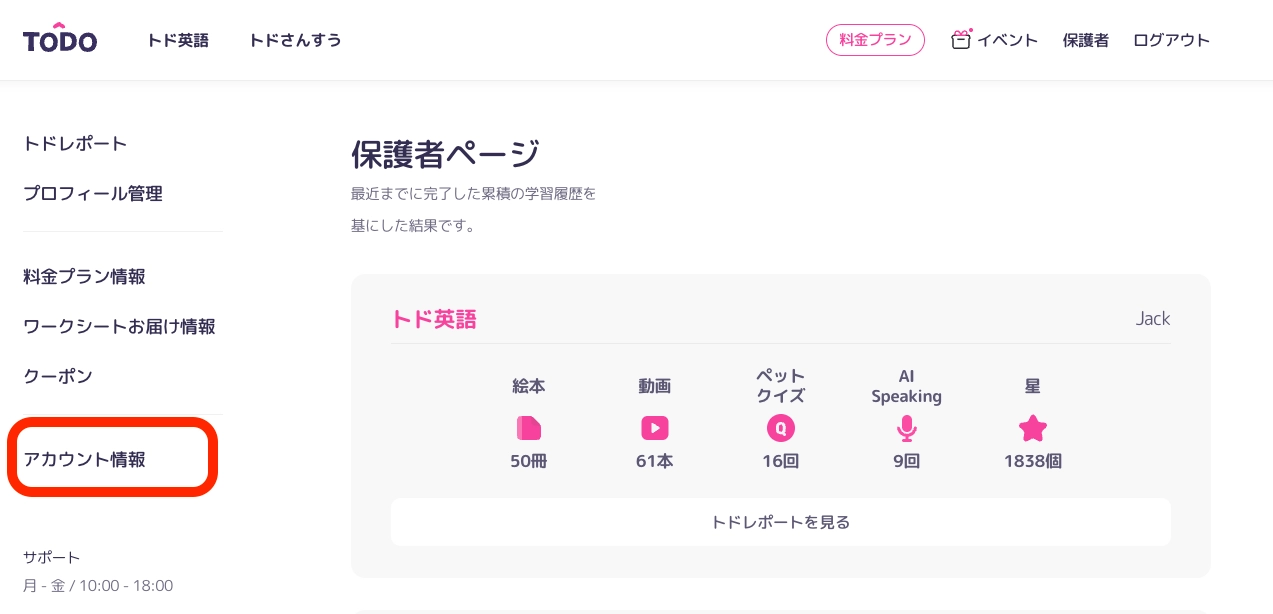
Task: Click the picture book icon
Action: tap(528, 429)
